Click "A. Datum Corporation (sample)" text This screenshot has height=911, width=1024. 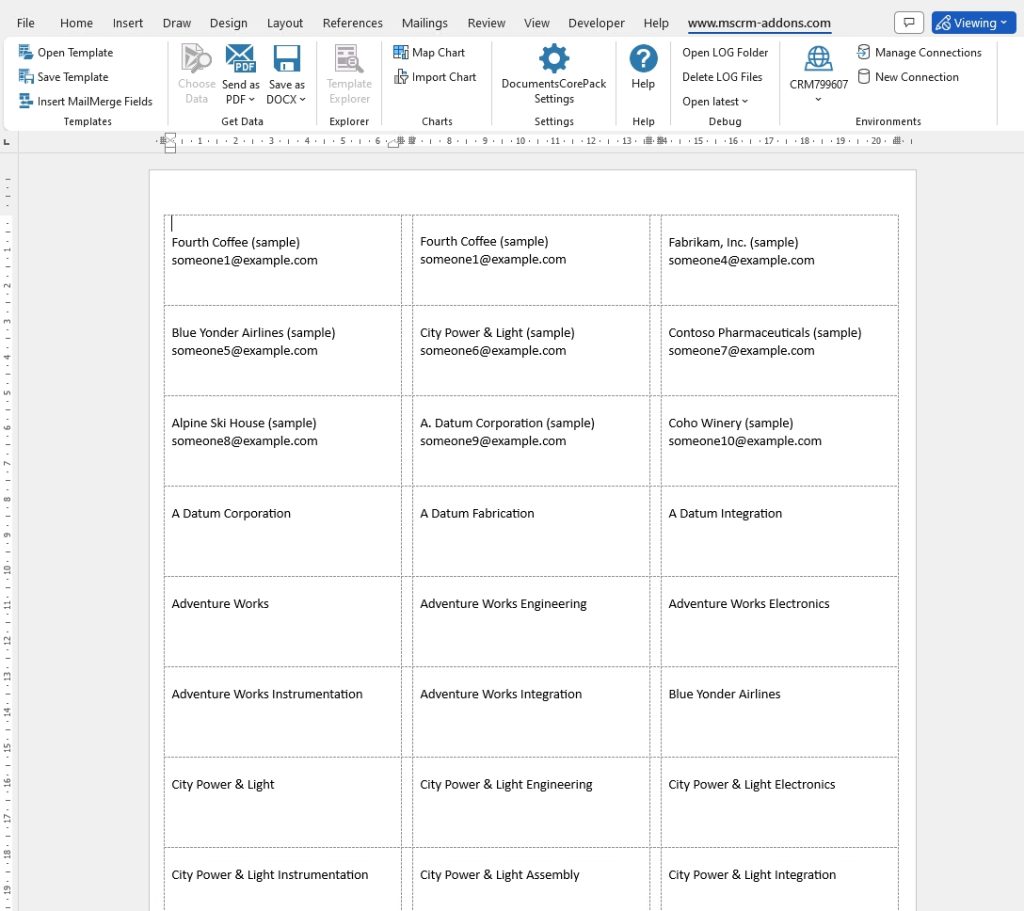click(507, 423)
